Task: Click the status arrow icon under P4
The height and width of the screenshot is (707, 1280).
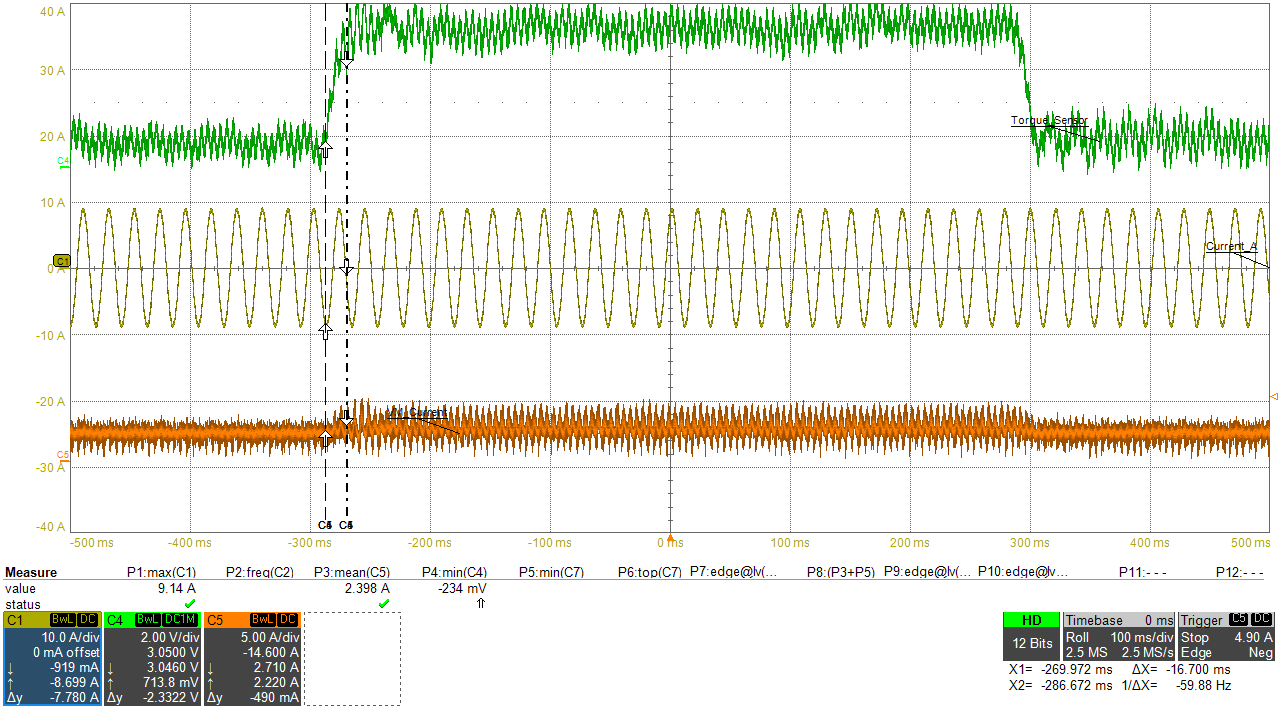Action: (481, 604)
